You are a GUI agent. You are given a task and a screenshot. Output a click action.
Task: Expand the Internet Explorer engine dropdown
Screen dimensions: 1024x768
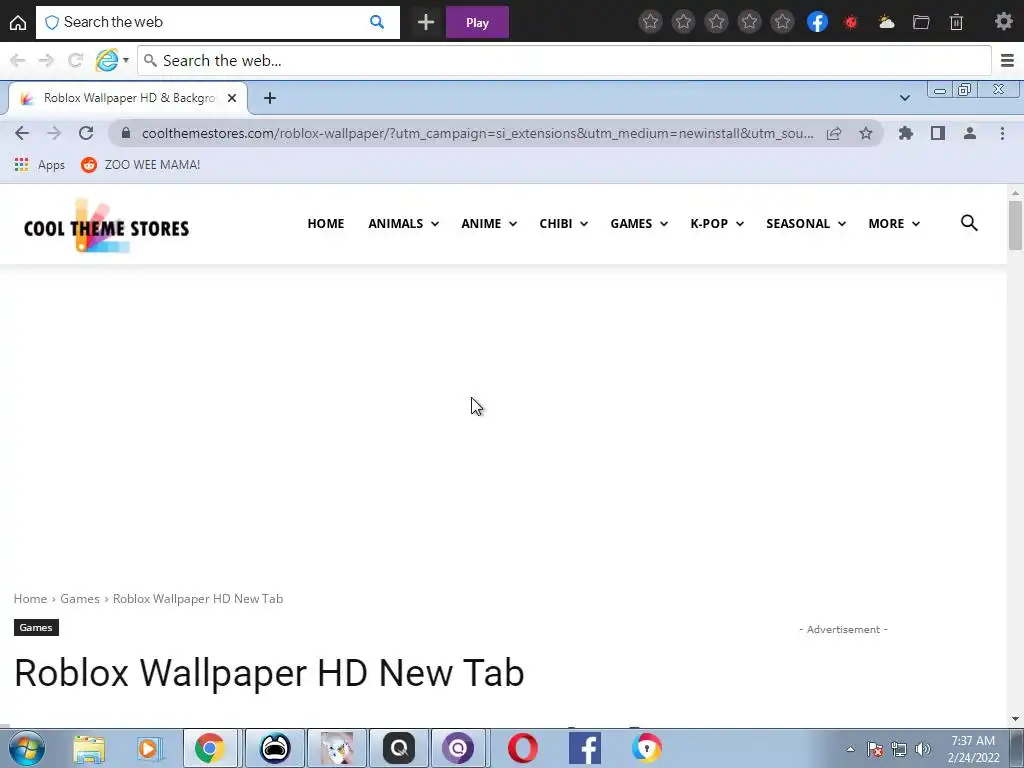[x=125, y=61]
